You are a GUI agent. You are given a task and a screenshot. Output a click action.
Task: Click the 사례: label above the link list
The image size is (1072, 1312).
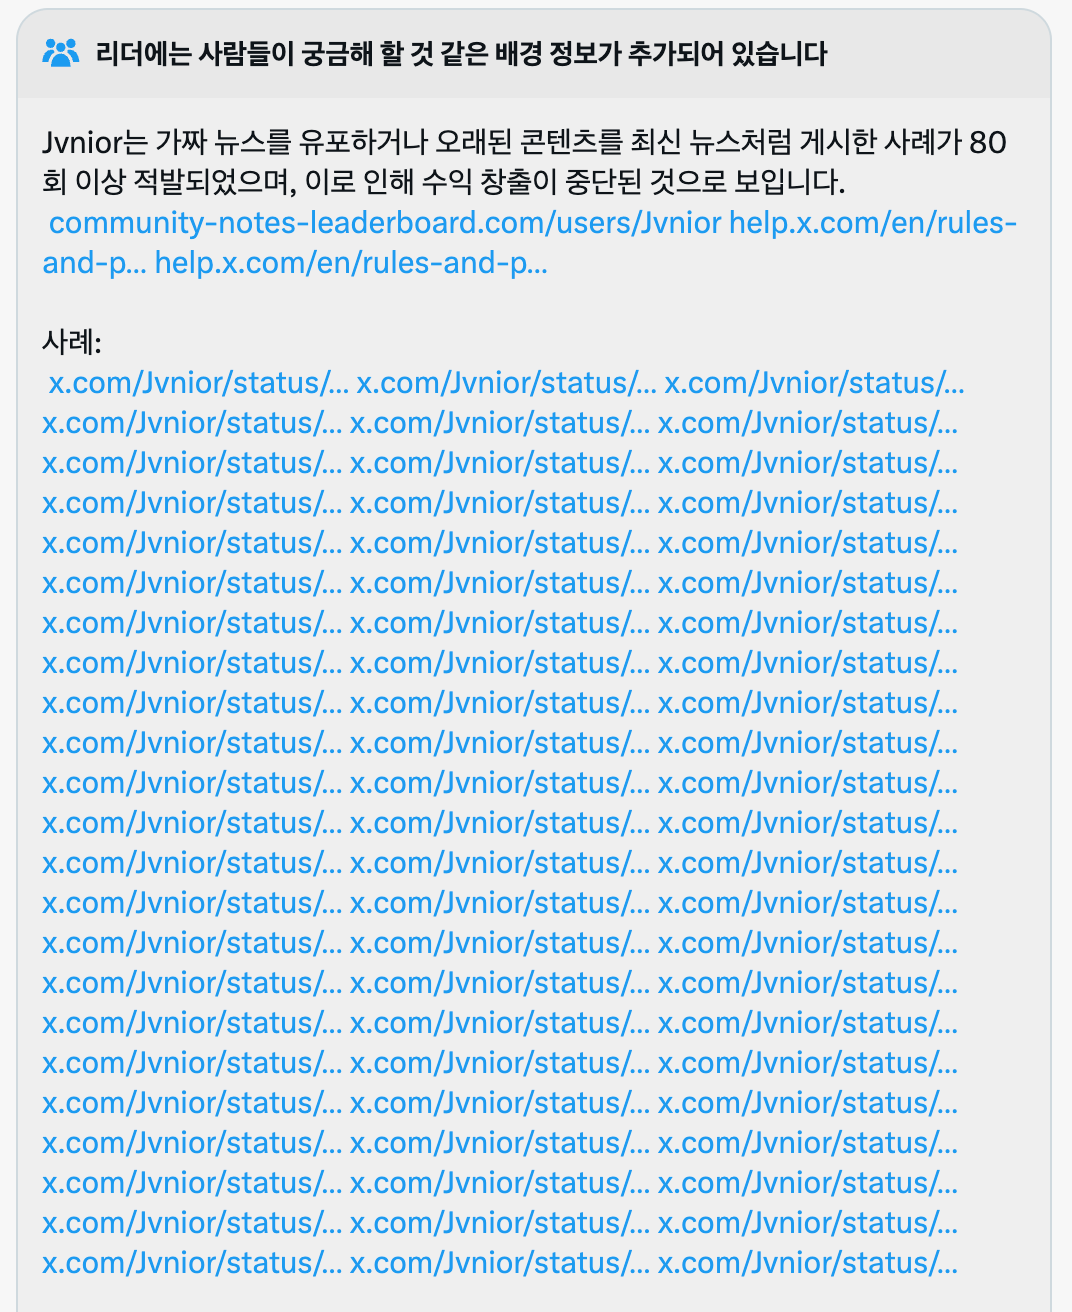coord(72,343)
